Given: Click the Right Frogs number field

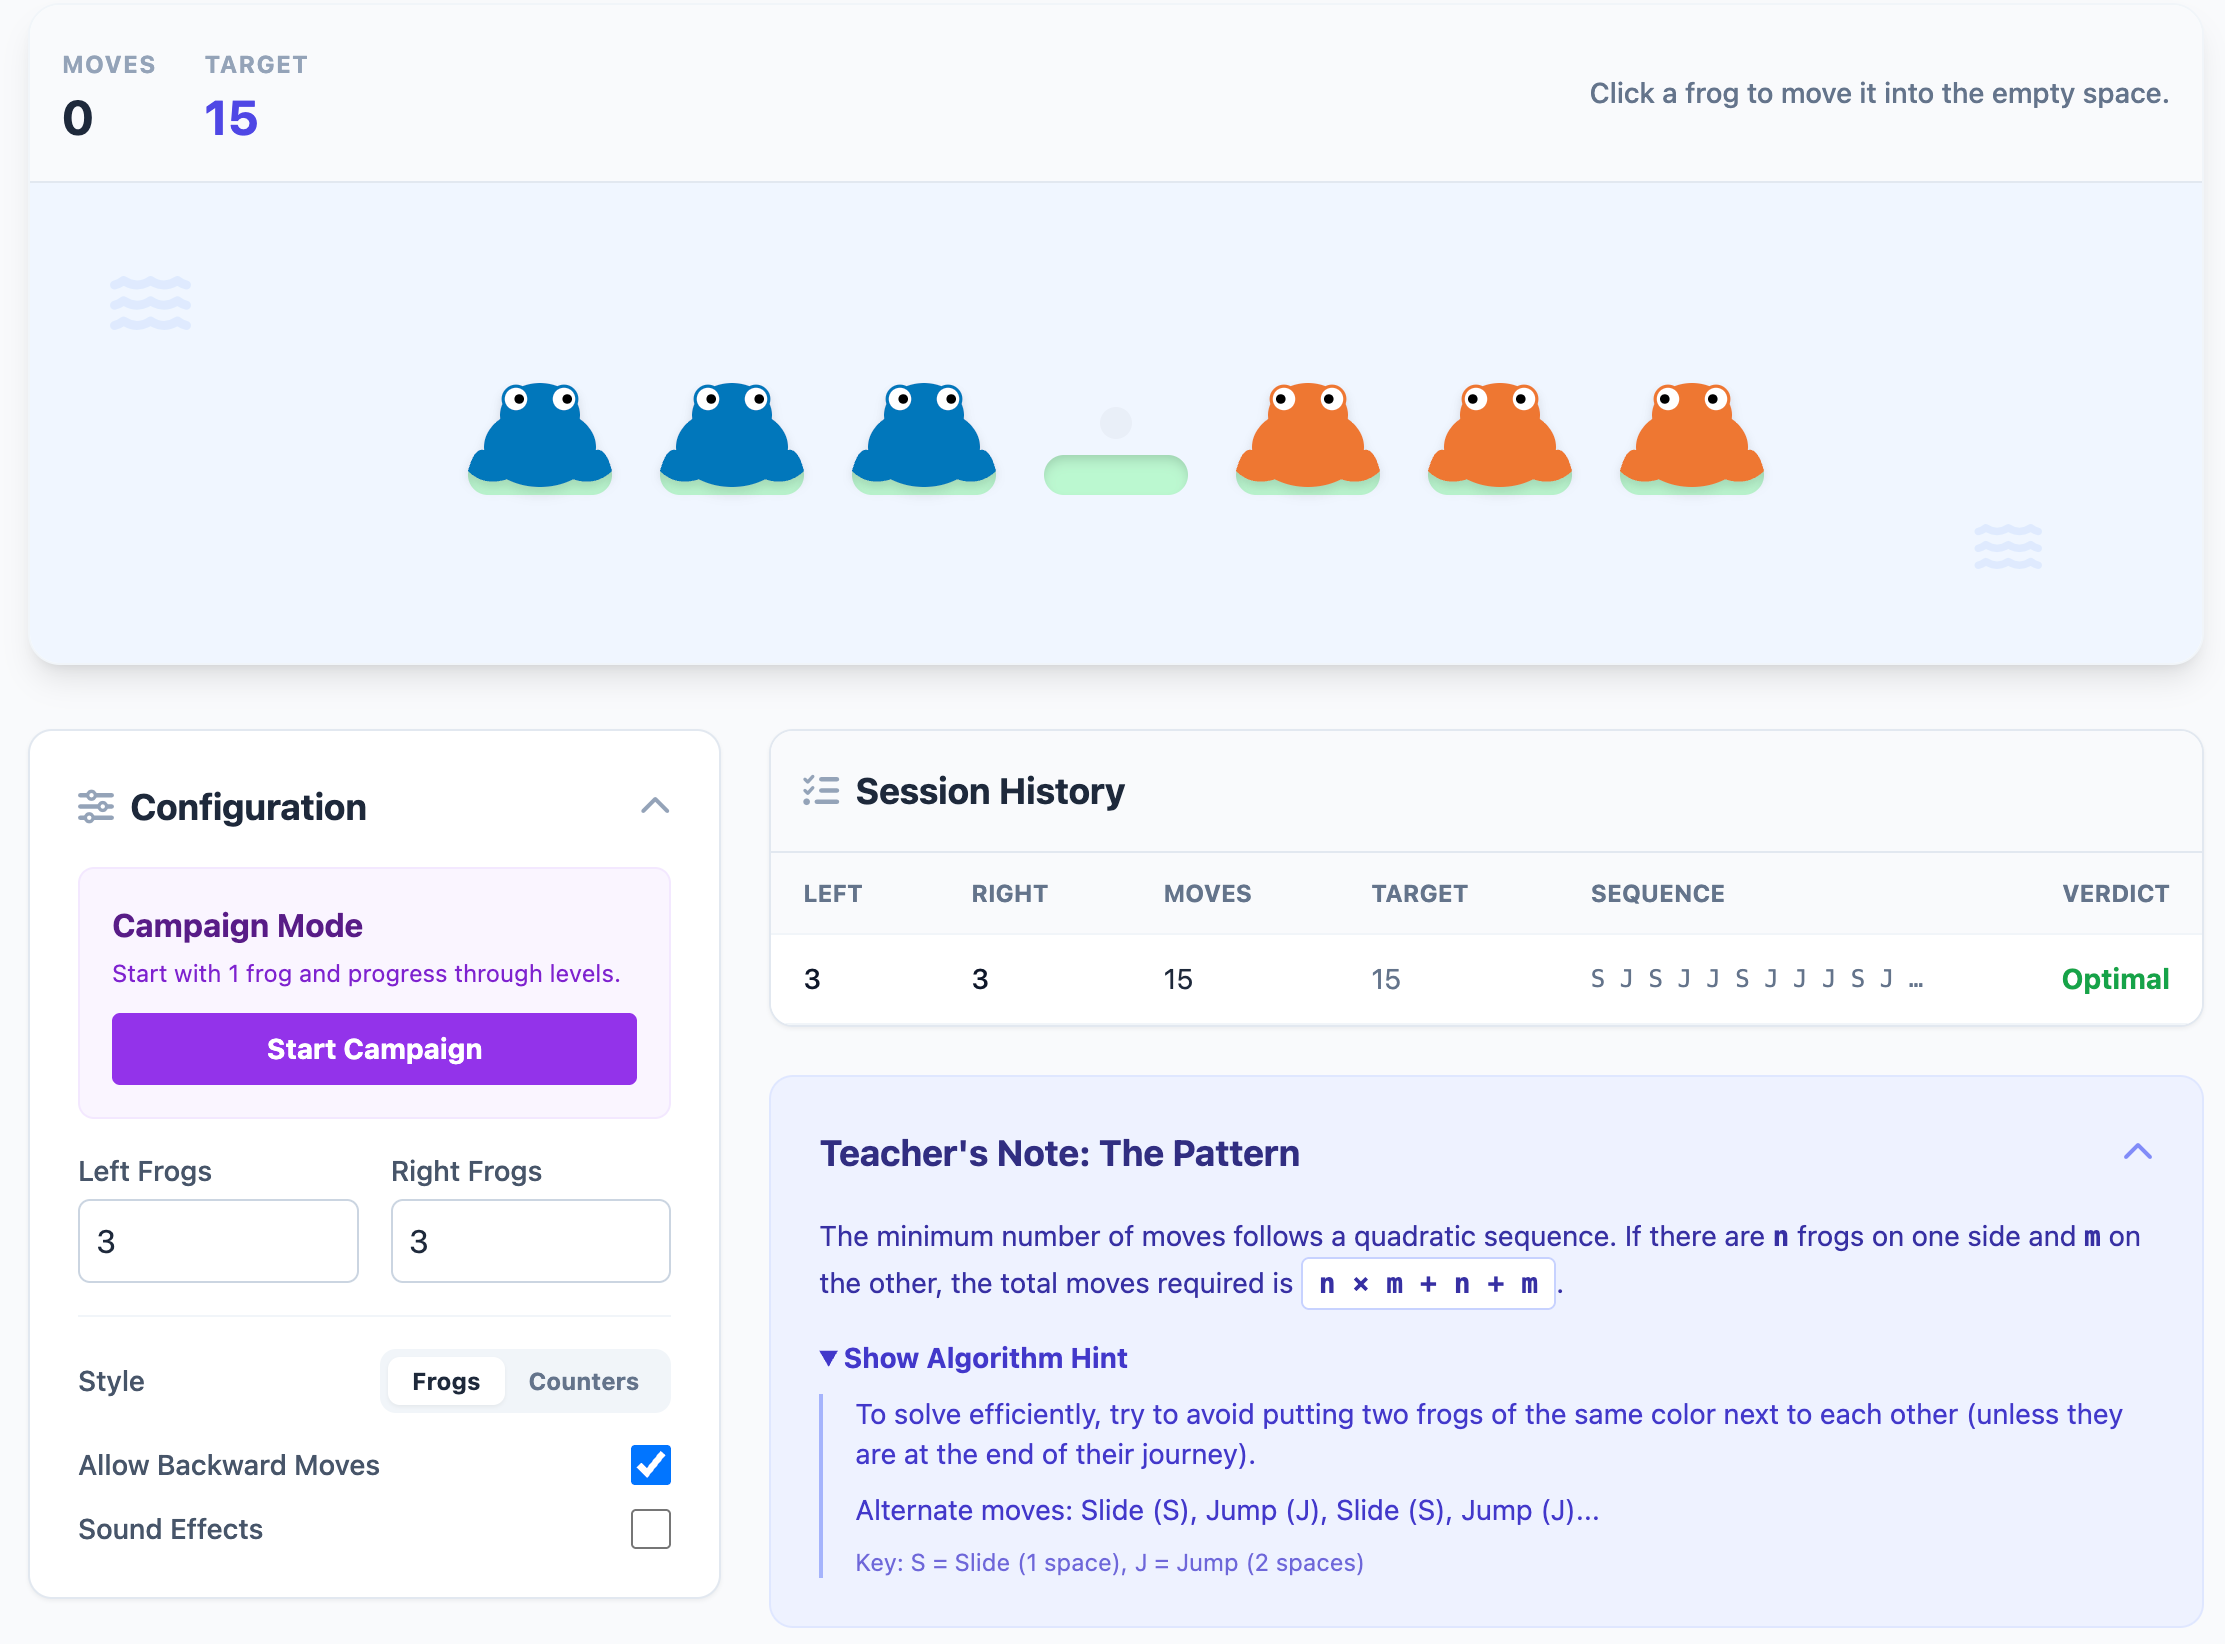Looking at the screenshot, I should pos(530,1241).
